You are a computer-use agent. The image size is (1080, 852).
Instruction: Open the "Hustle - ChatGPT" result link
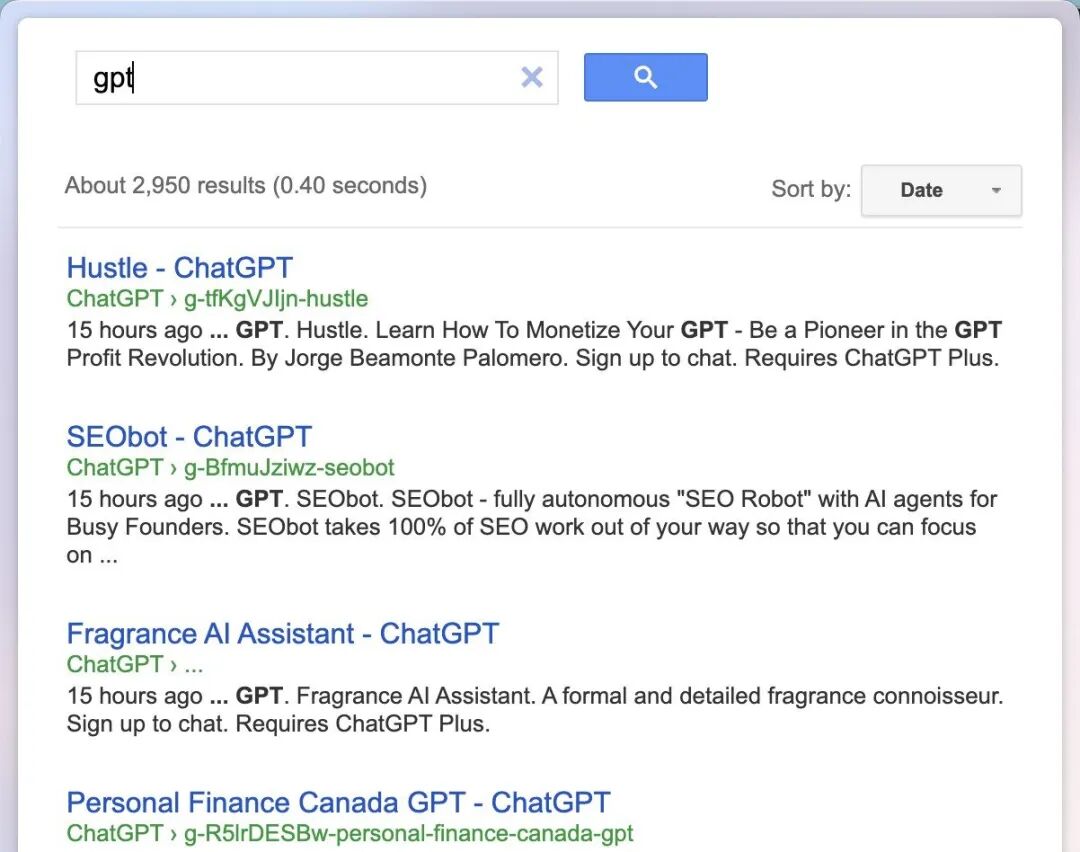click(180, 268)
